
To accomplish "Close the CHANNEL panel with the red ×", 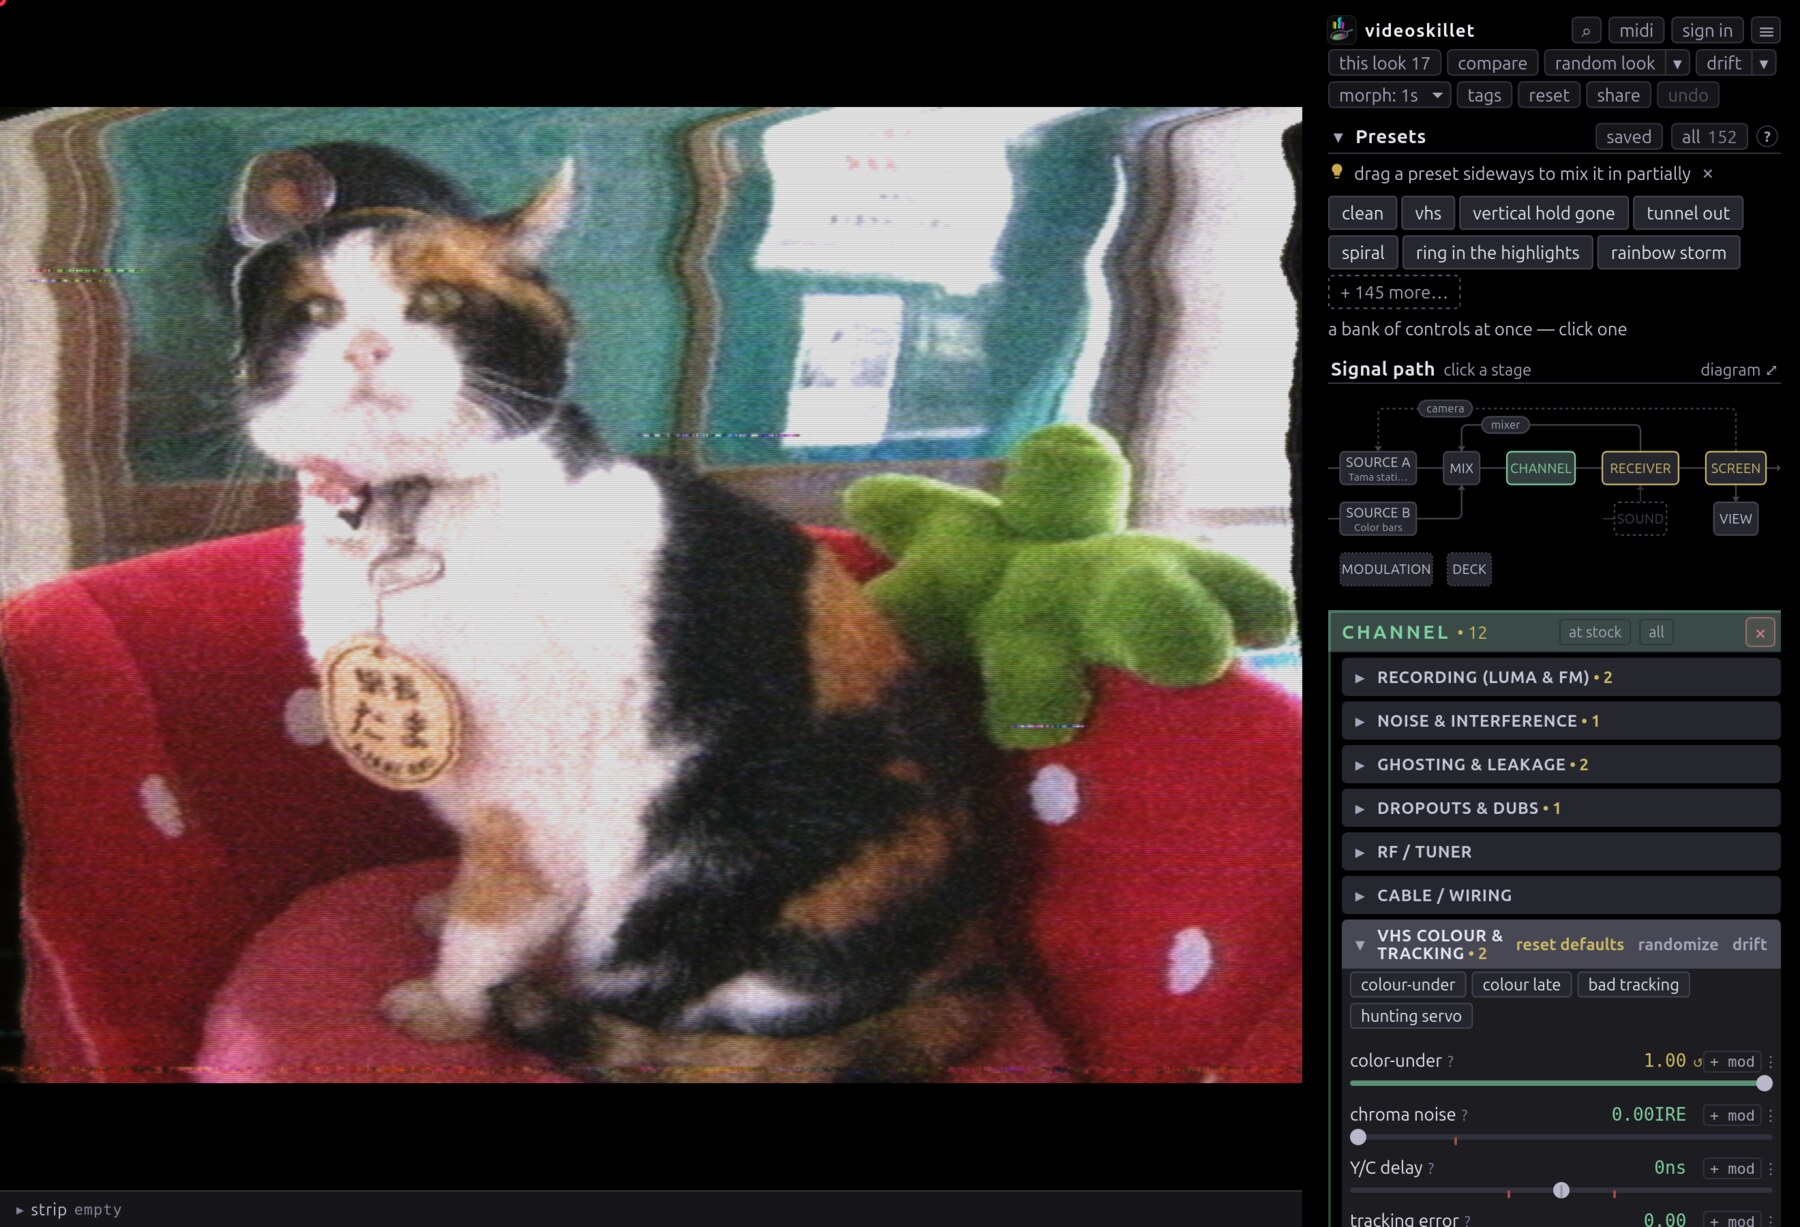I will (x=1760, y=632).
